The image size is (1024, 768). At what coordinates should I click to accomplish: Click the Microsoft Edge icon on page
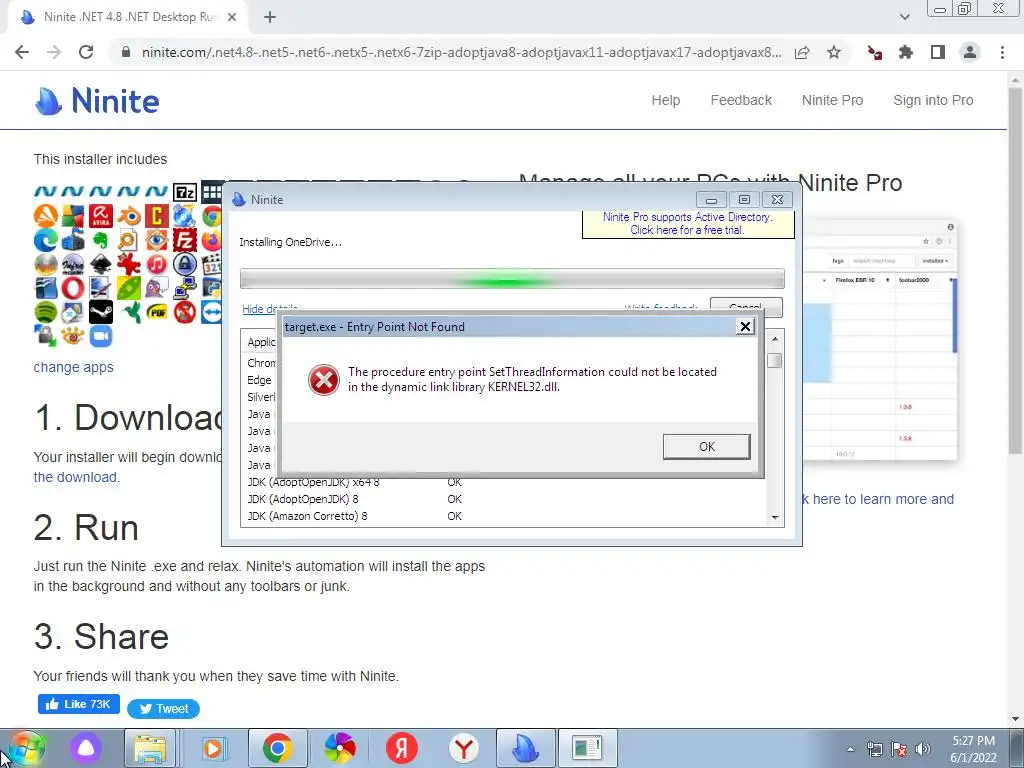46,240
